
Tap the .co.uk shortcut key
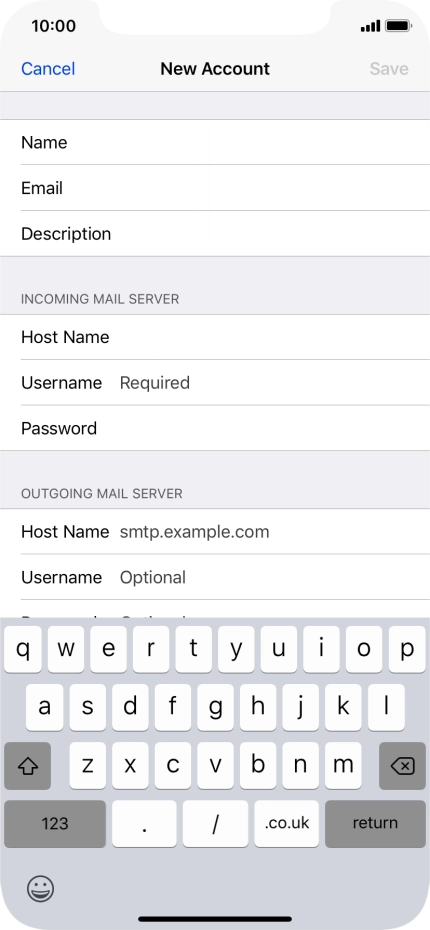[x=286, y=823]
